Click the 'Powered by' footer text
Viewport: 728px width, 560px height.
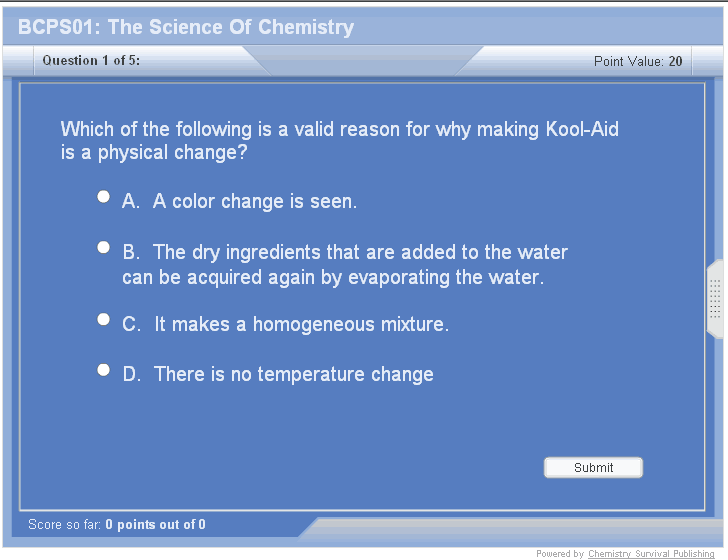[x=560, y=554]
